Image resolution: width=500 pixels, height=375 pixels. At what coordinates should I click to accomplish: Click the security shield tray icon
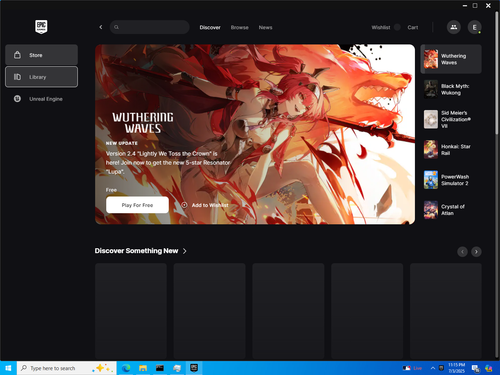[441, 368]
